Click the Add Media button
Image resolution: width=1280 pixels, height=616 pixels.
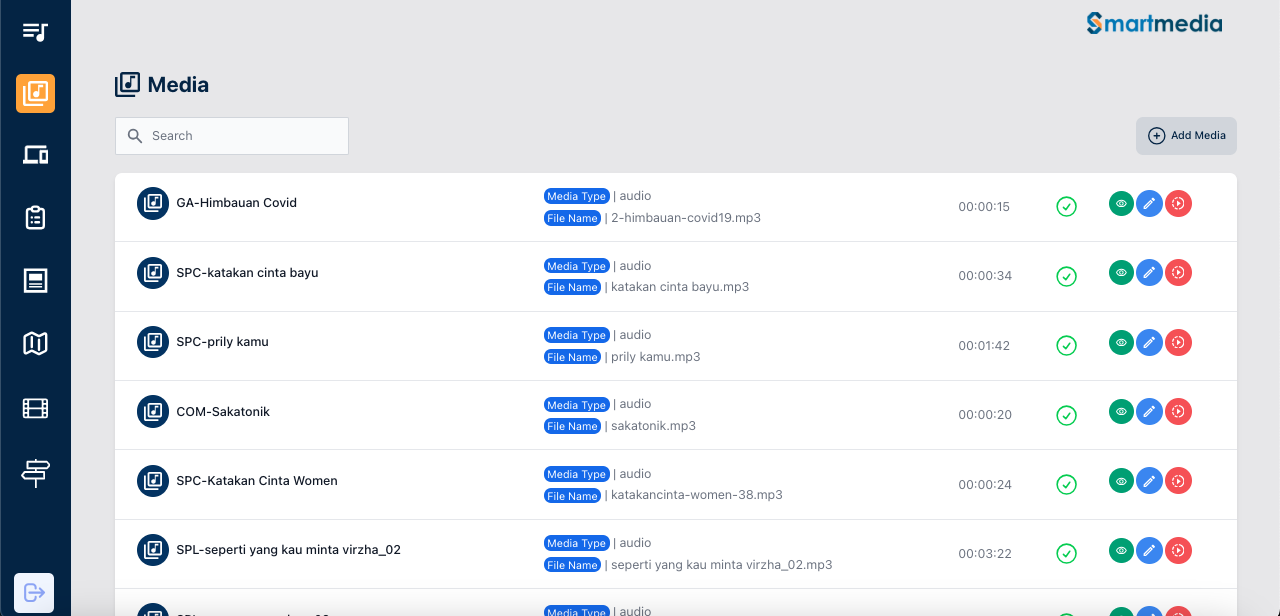click(x=1186, y=136)
